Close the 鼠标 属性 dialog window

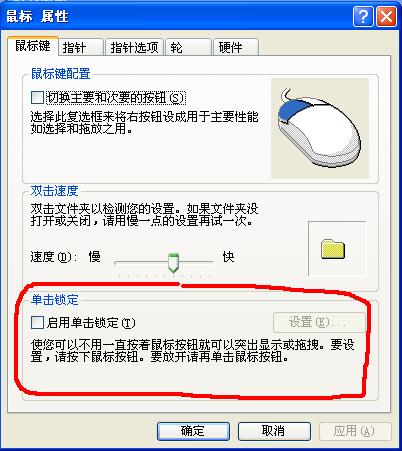click(x=387, y=16)
